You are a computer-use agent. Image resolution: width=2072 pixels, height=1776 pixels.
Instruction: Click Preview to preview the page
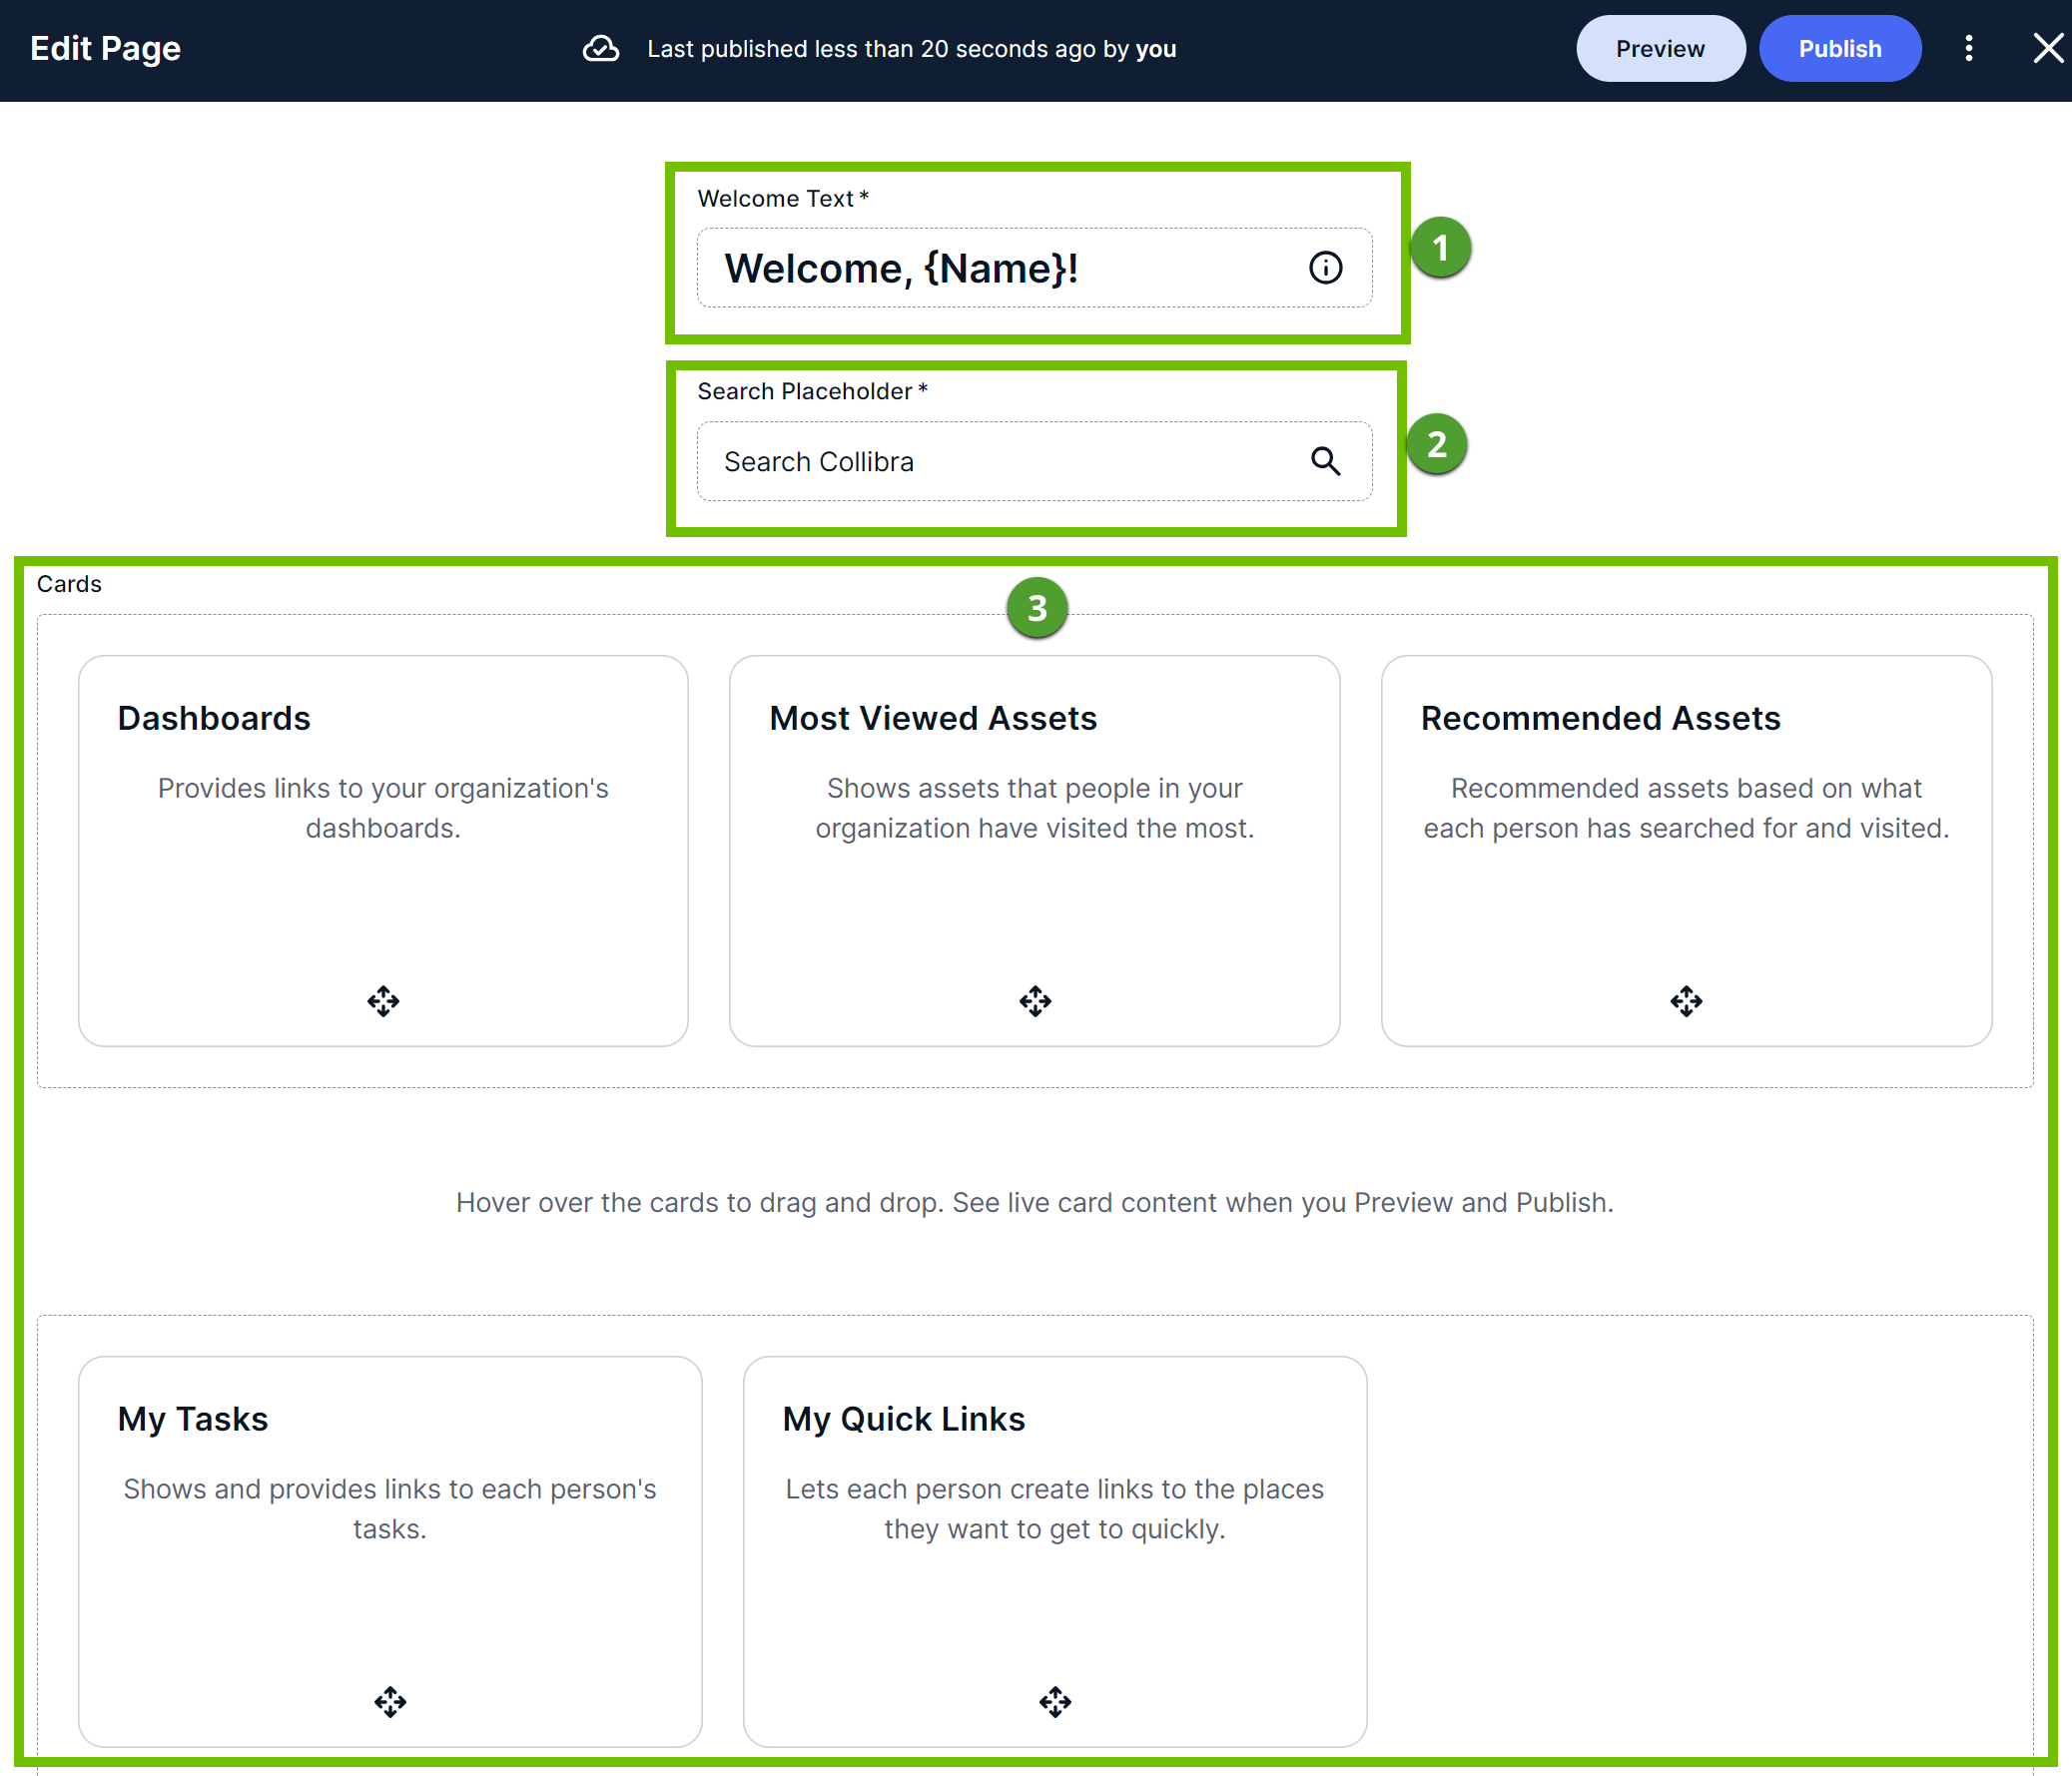coord(1660,48)
